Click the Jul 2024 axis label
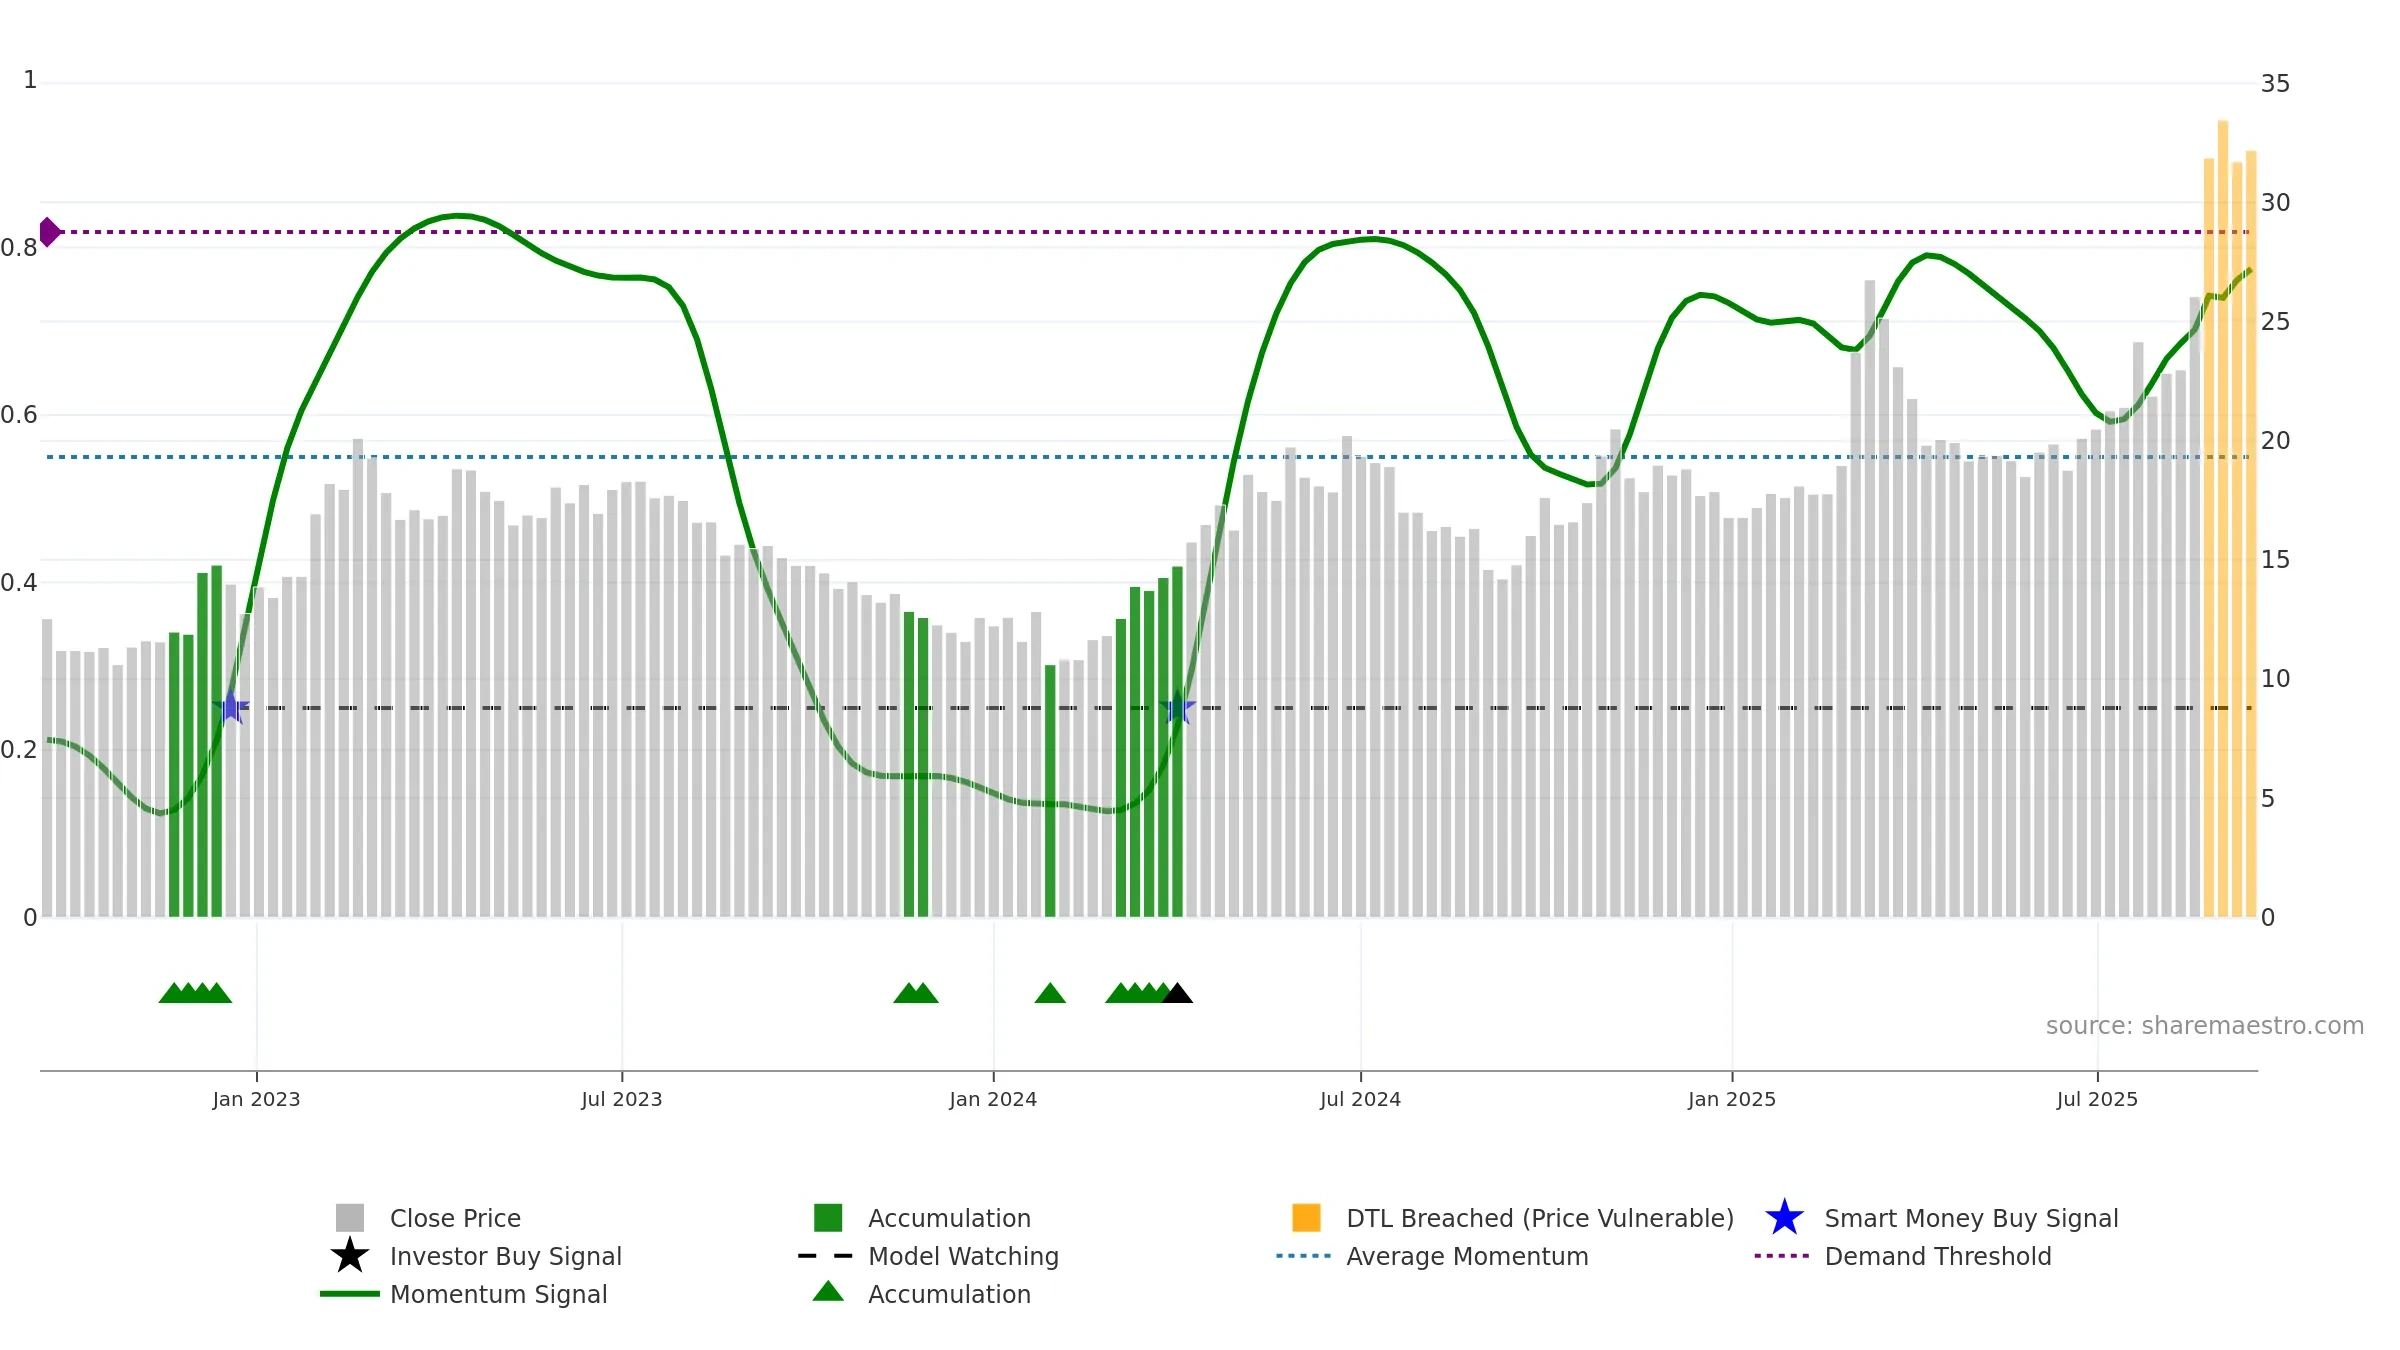The image size is (2400, 1350). (1360, 1099)
